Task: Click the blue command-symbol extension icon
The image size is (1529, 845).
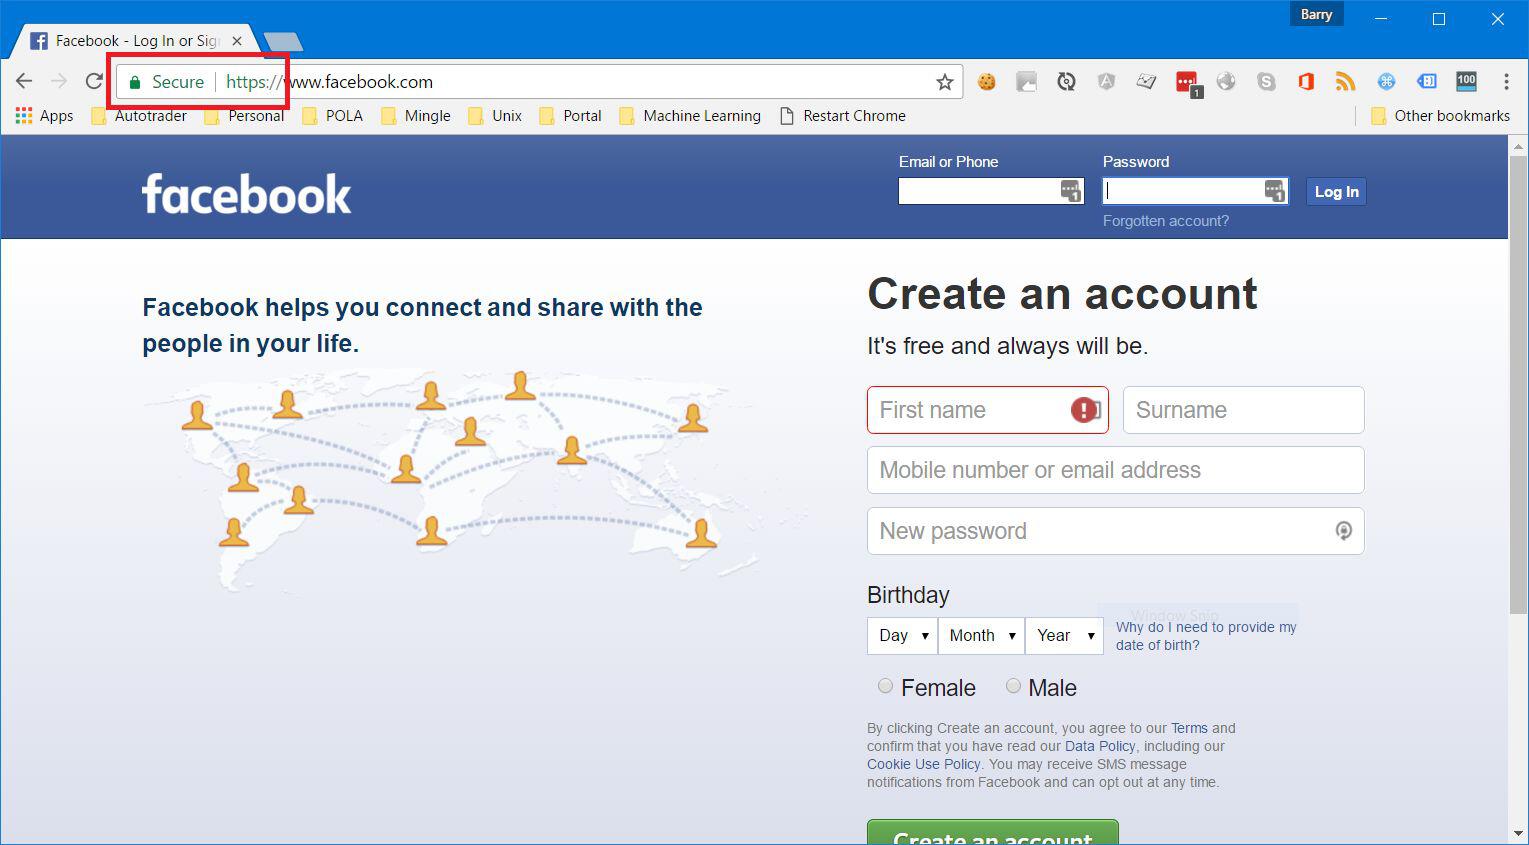Action: click(x=1386, y=82)
